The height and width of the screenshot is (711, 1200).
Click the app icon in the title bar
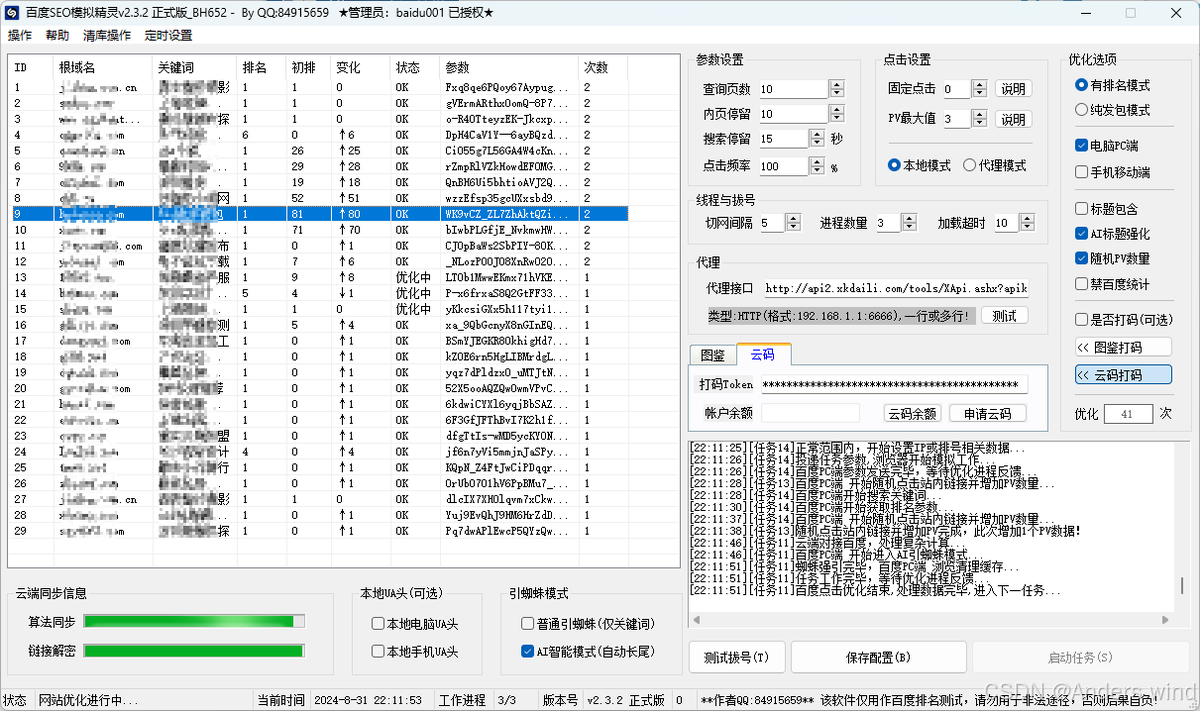[x=14, y=13]
